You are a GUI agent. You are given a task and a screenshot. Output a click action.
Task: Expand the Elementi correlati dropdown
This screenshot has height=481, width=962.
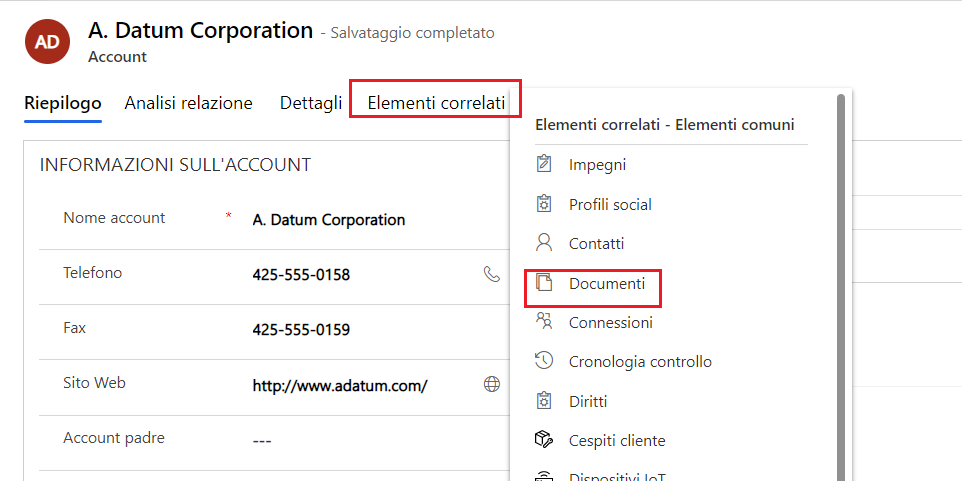[x=435, y=102]
